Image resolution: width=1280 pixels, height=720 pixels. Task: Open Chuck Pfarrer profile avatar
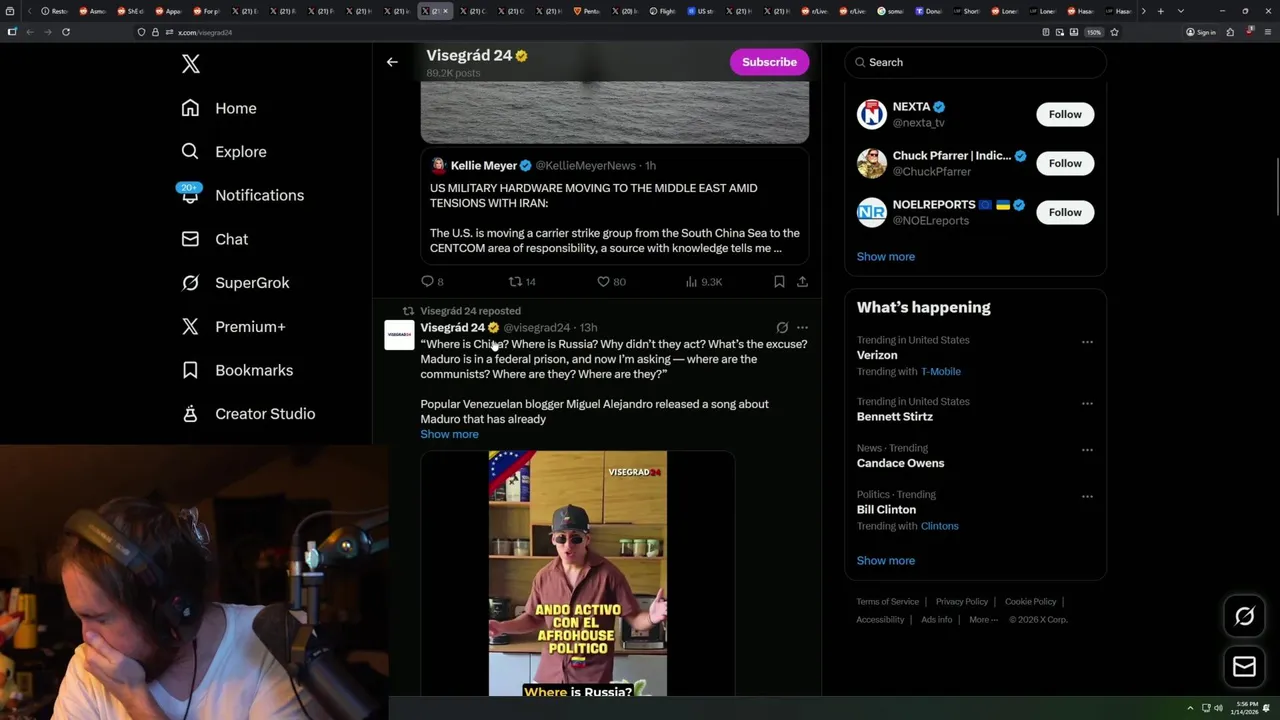click(872, 163)
